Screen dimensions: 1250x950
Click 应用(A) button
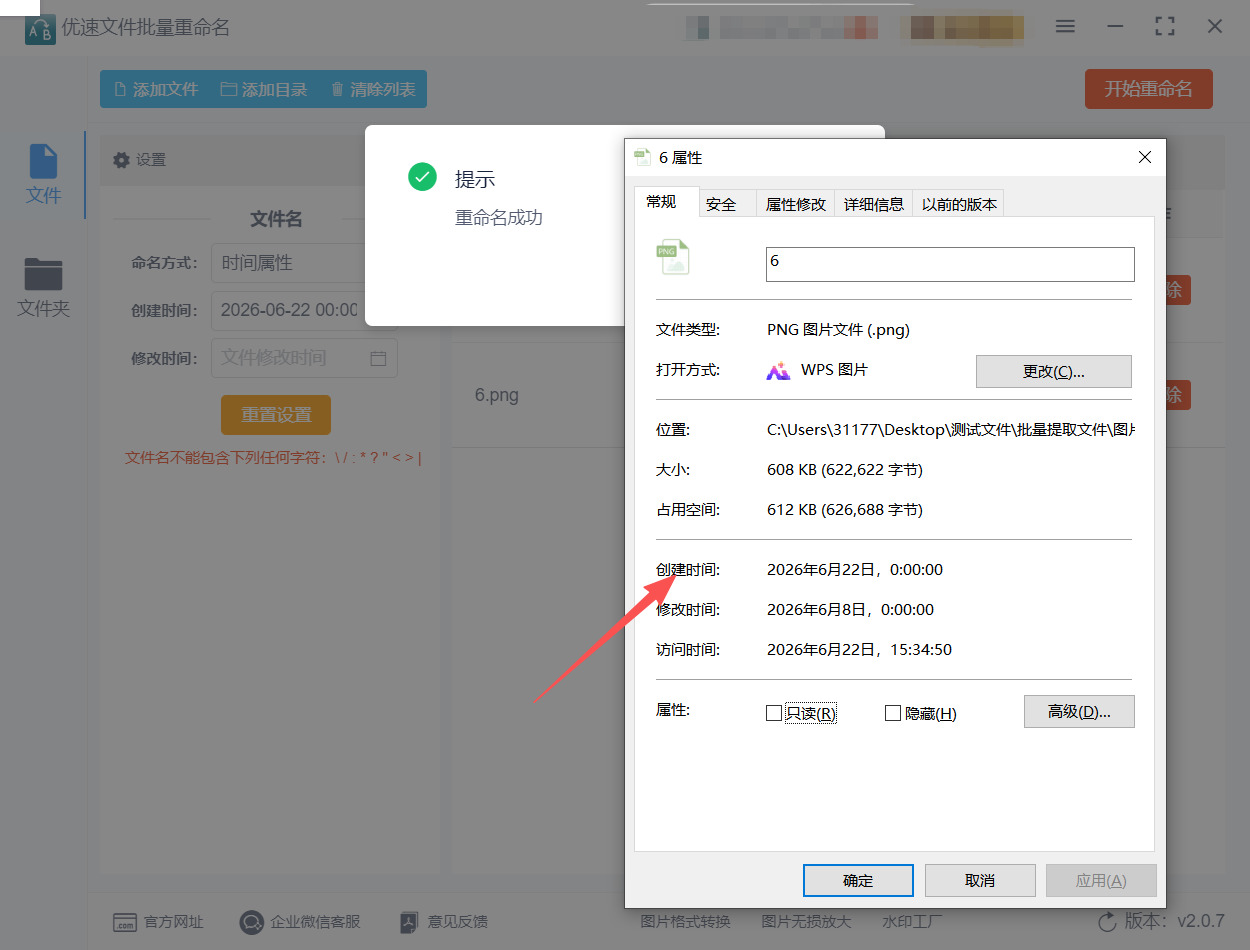pos(1101,880)
